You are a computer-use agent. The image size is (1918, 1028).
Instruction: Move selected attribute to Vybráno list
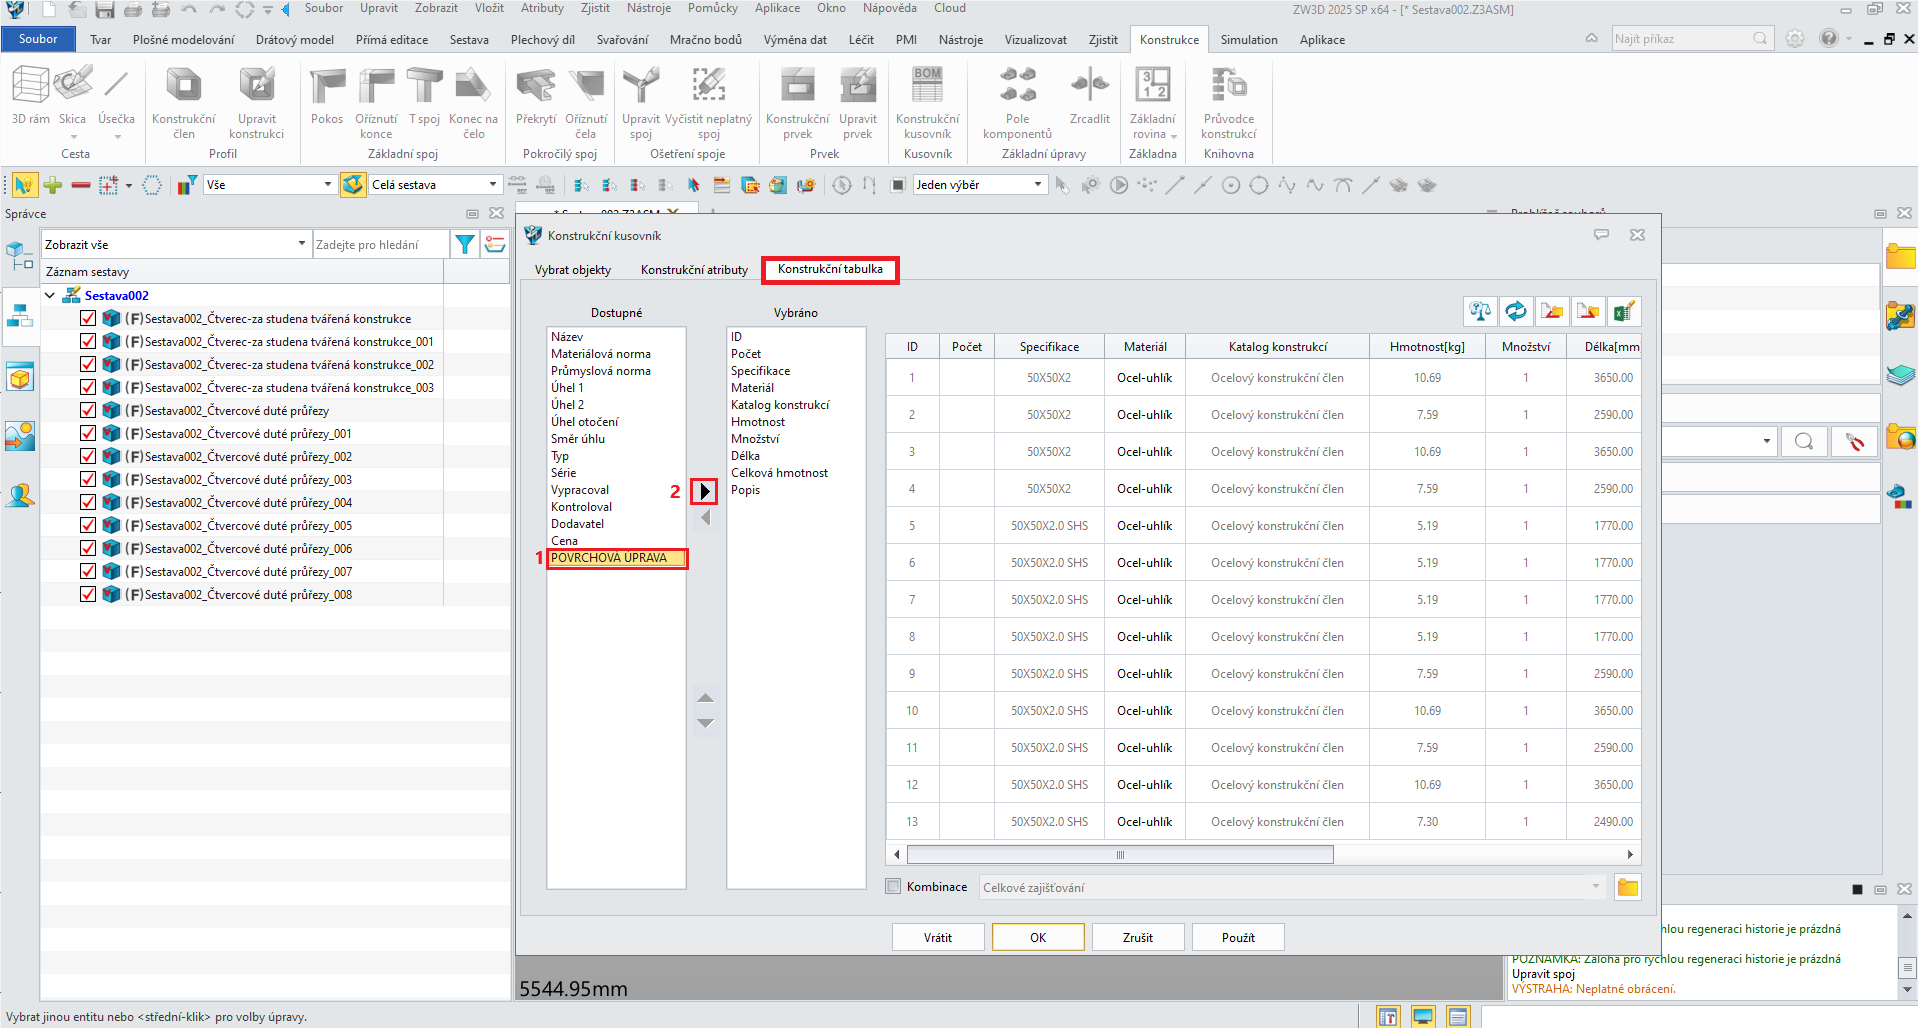(705, 491)
